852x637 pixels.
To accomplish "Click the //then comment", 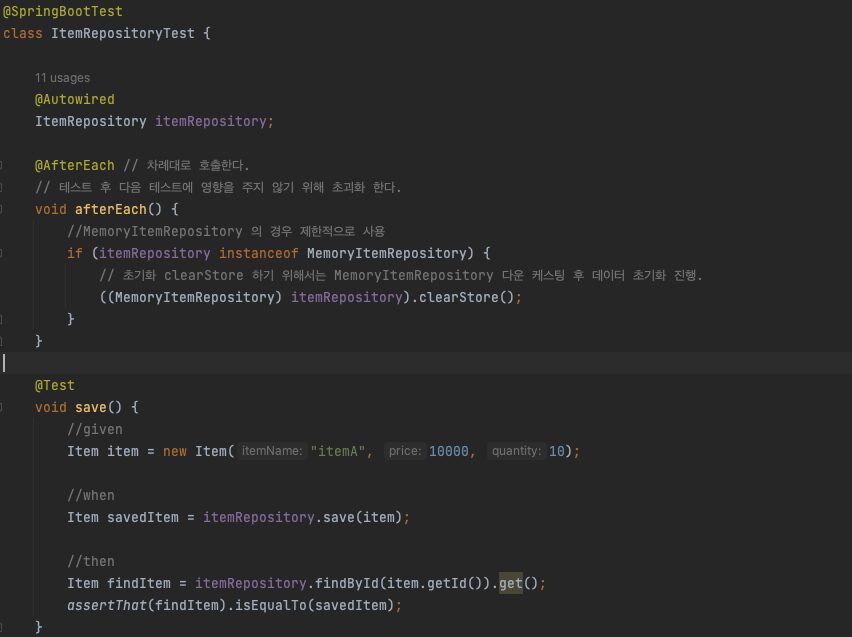I will (x=91, y=561).
